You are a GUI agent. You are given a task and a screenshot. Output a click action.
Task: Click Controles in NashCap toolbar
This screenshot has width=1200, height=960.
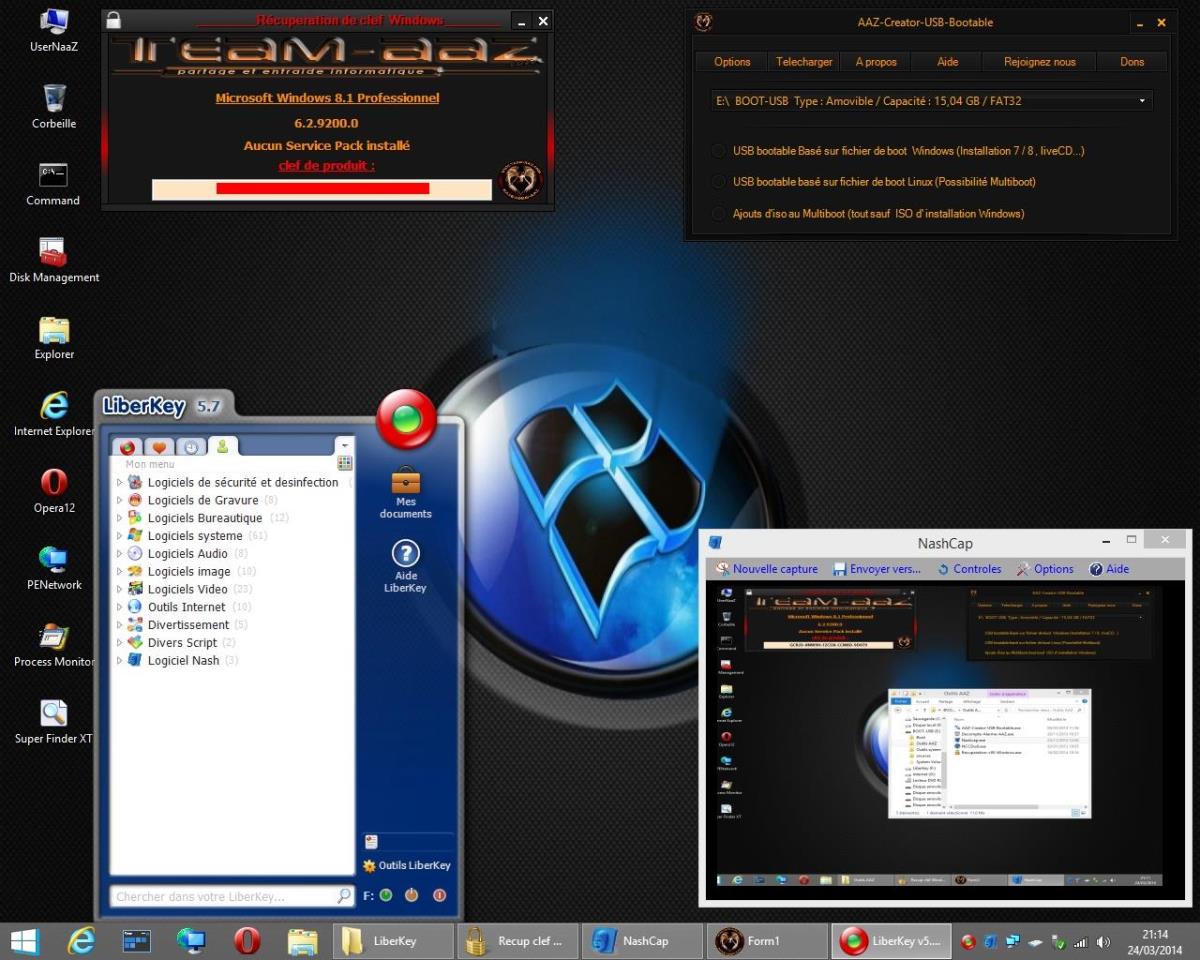[968, 569]
